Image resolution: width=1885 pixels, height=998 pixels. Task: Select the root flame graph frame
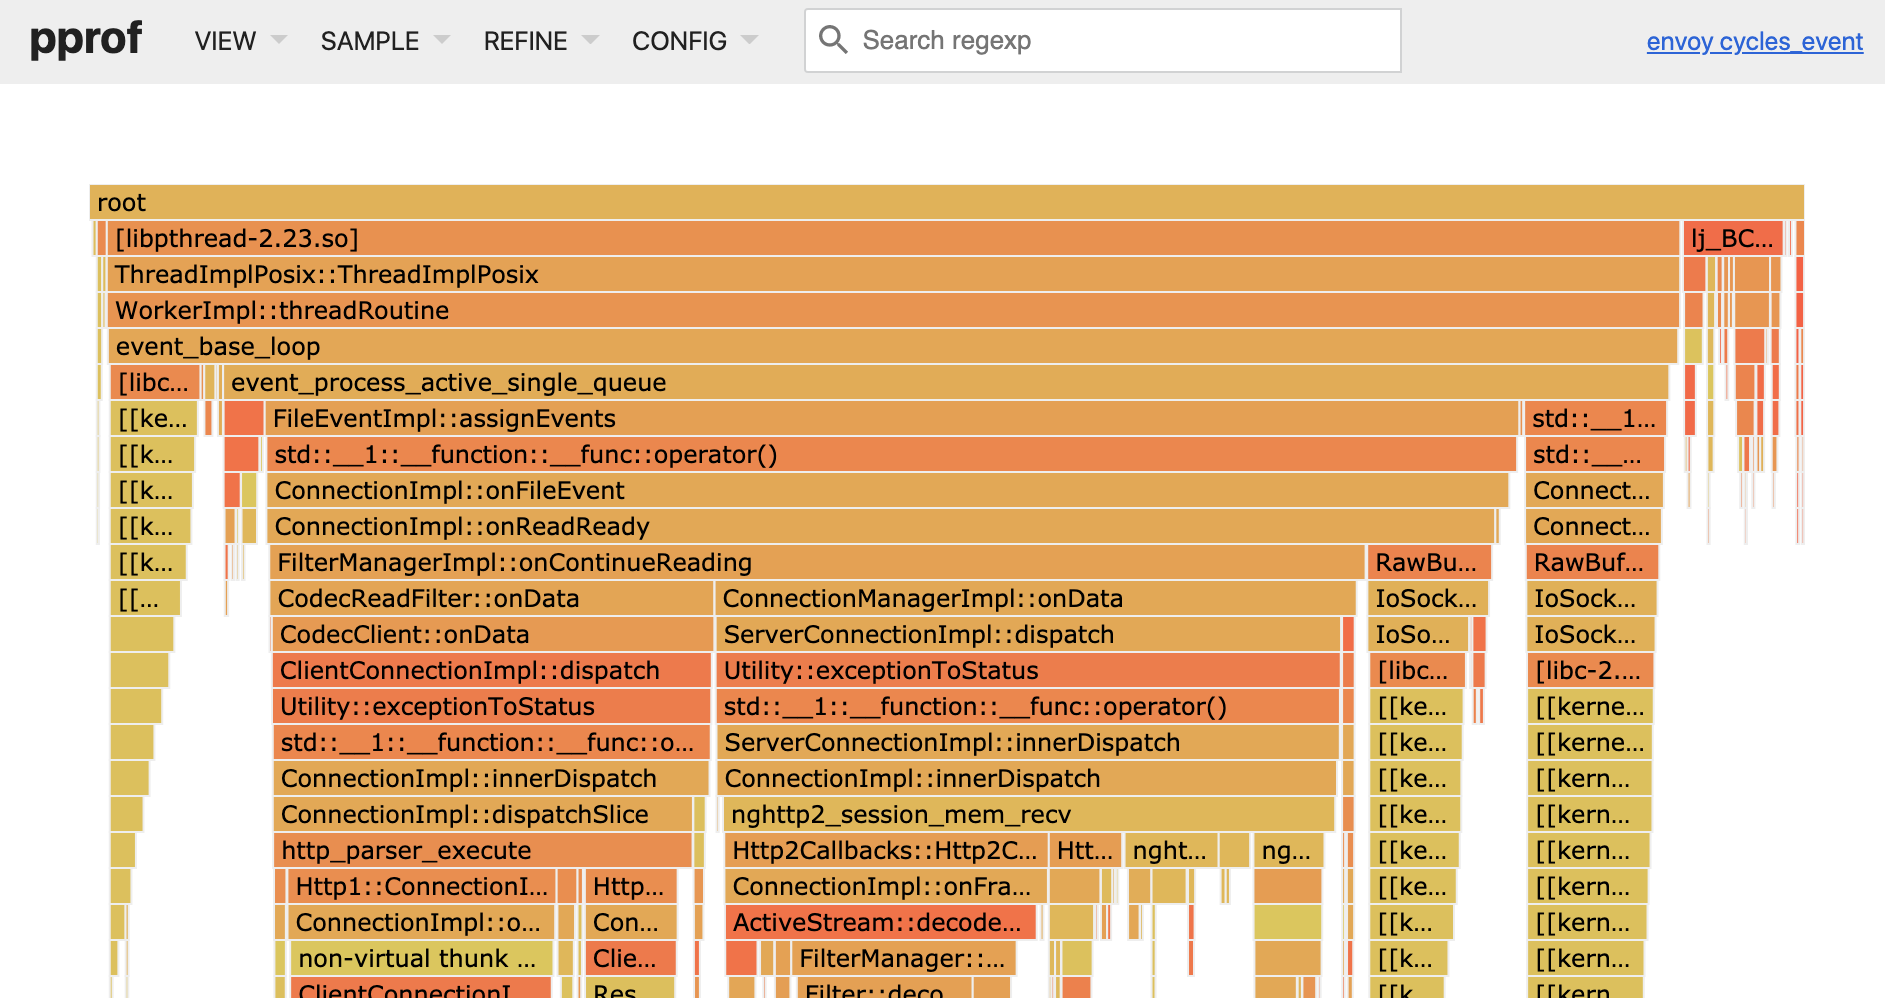(946, 202)
